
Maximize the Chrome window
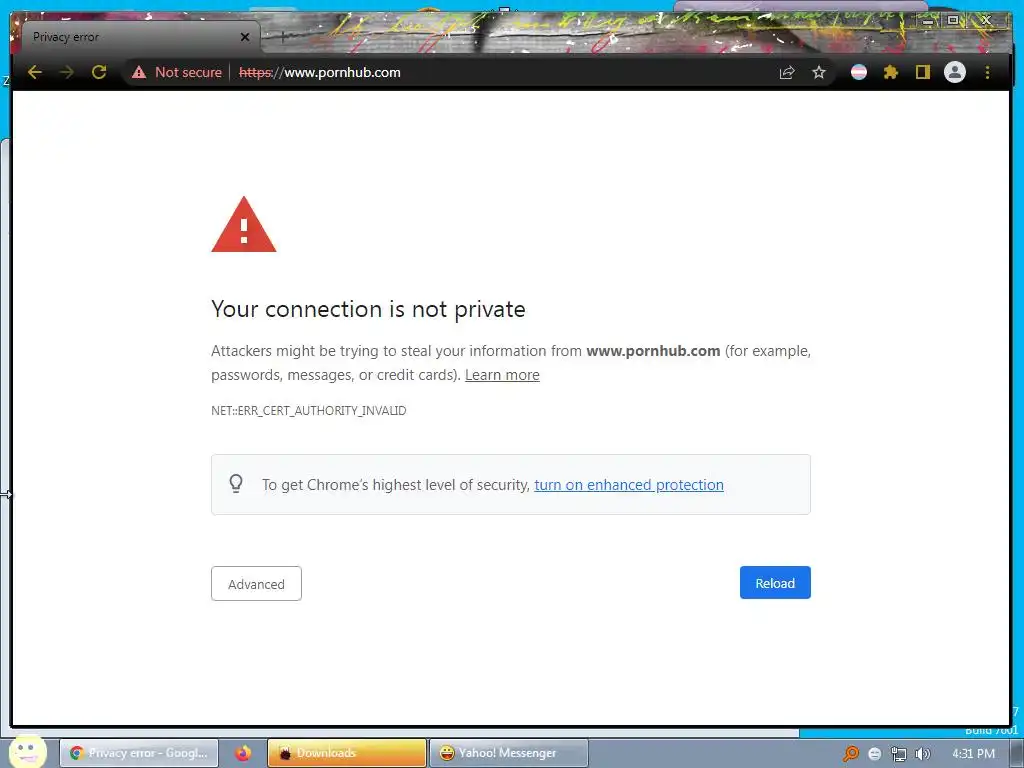pyautogui.click(x=953, y=20)
